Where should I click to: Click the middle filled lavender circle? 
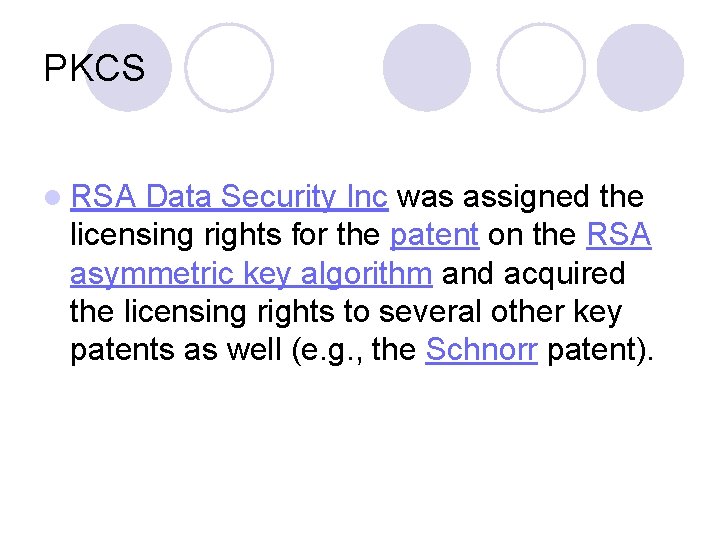(x=426, y=67)
